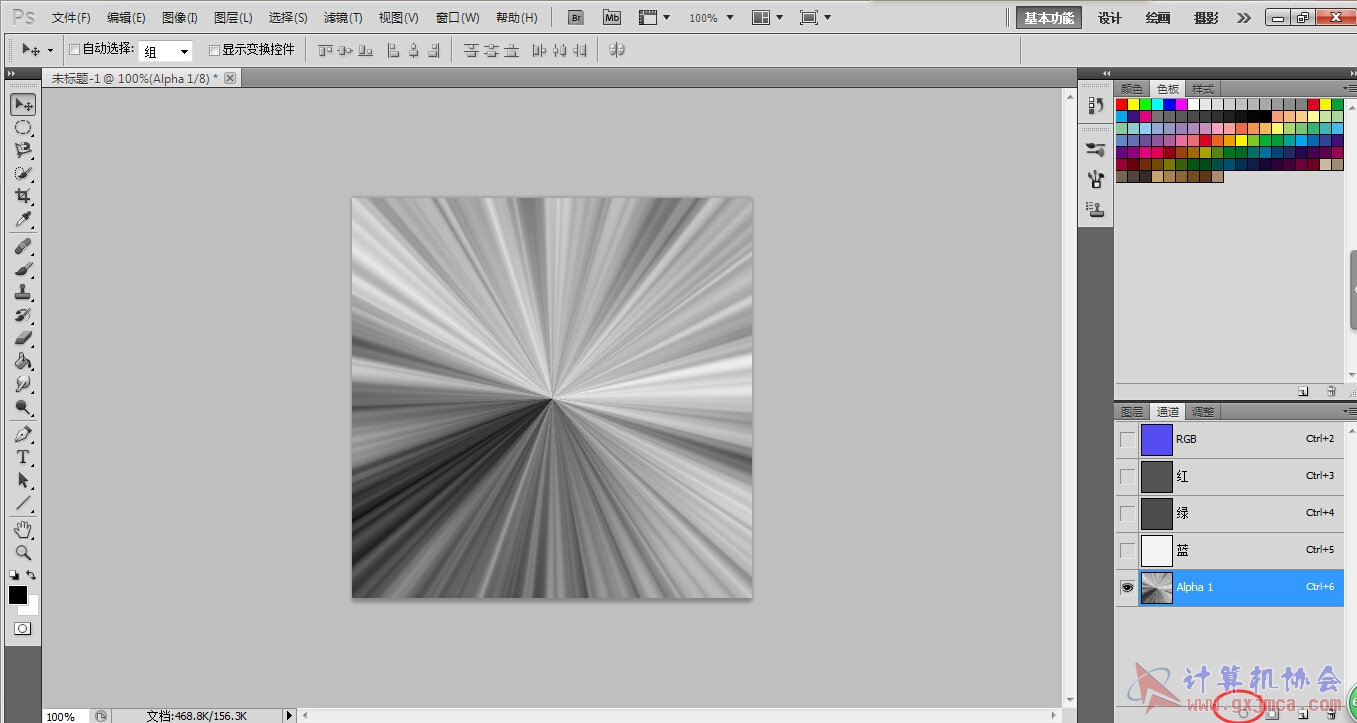Swap foreground and background colors
The height and width of the screenshot is (723, 1357).
(x=32, y=575)
